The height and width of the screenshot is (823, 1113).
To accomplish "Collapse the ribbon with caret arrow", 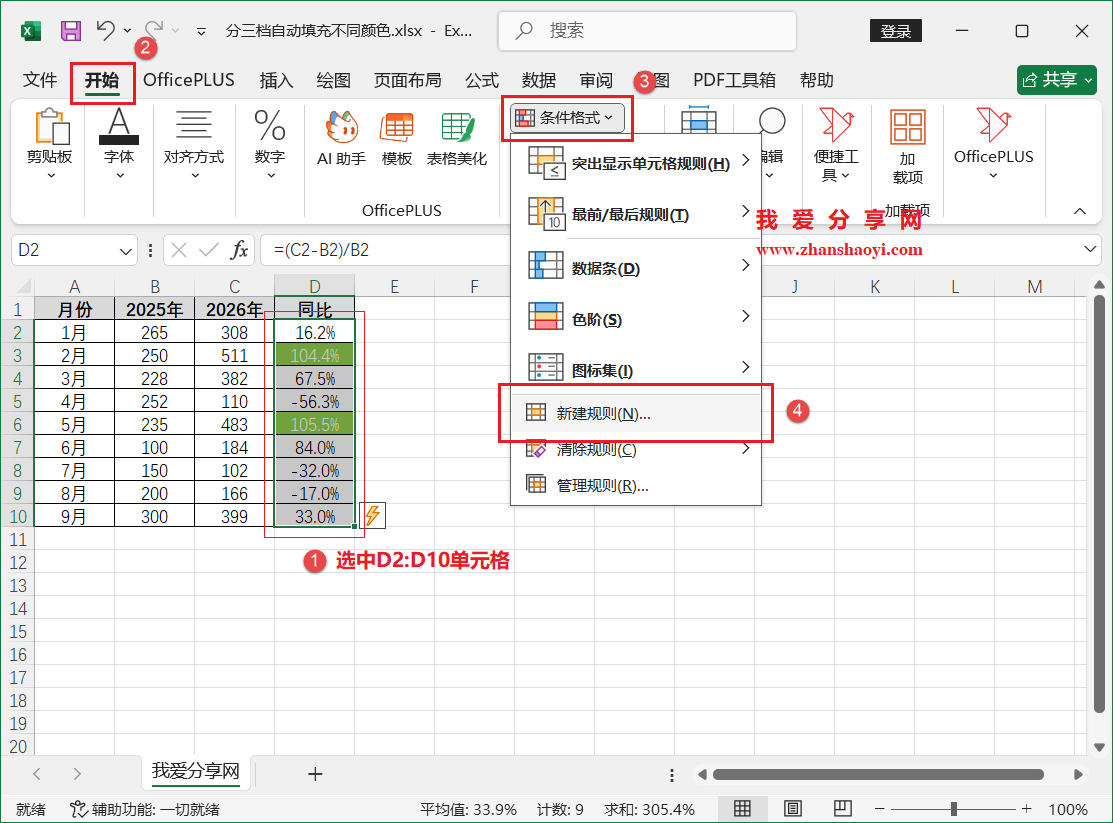I will pyautogui.click(x=1080, y=211).
